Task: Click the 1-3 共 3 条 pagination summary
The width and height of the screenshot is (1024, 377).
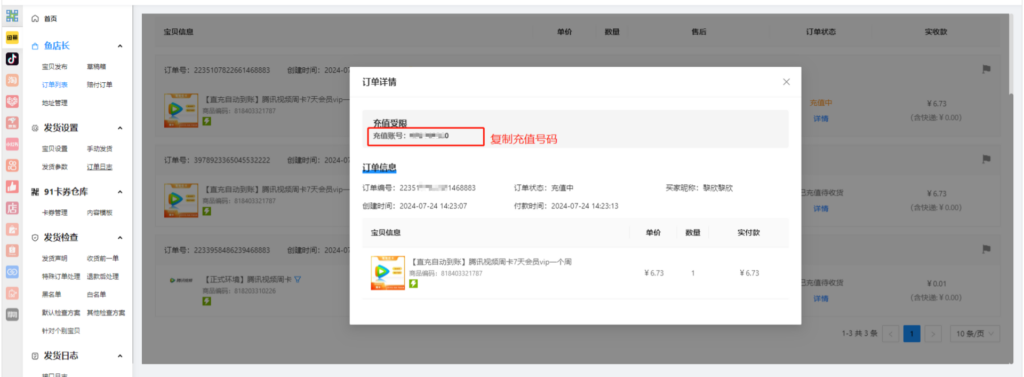Action: coord(858,334)
